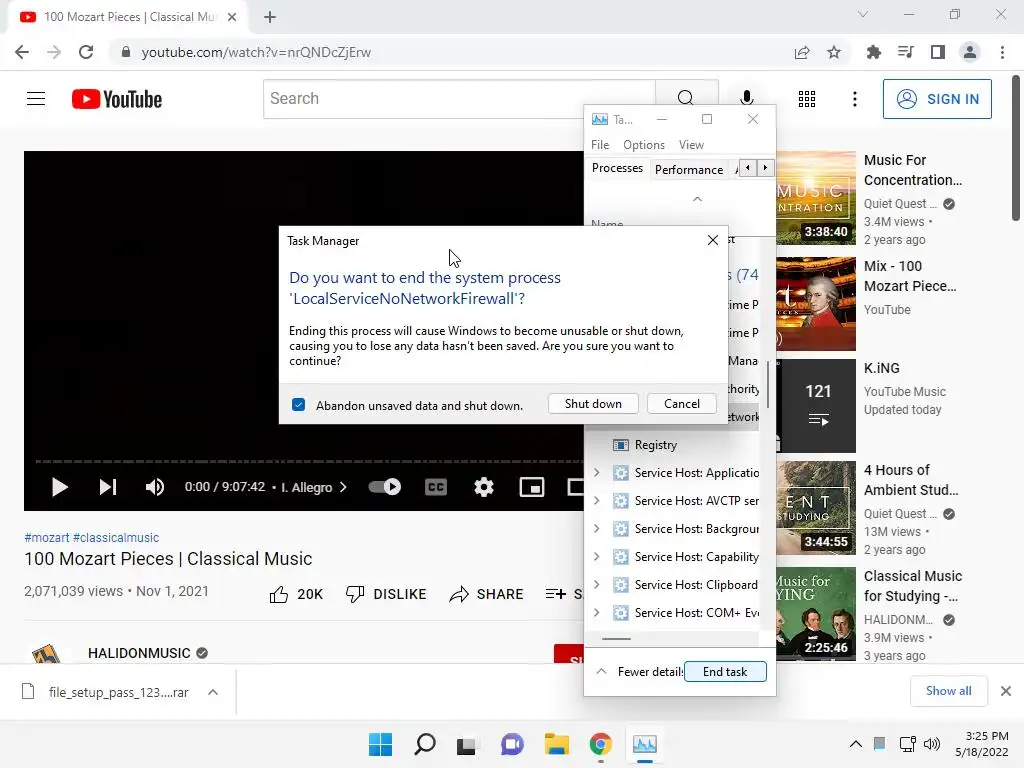Click End task button
Screen dimensions: 1024x768
coord(725,671)
